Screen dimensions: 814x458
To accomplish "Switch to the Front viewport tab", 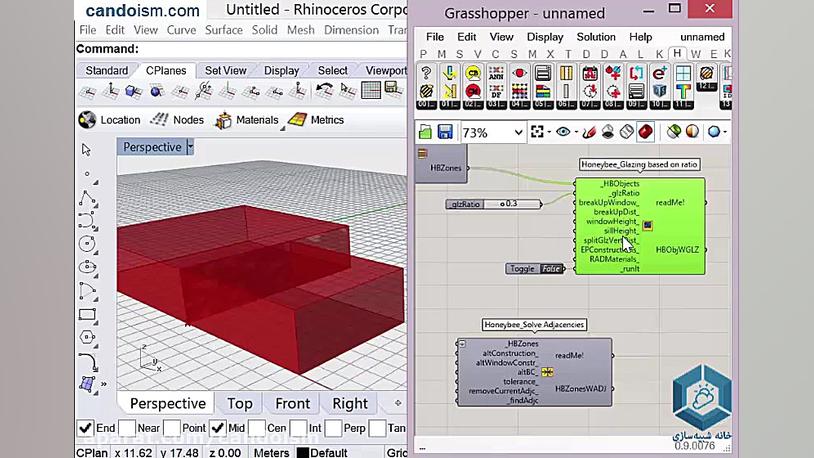I will (x=292, y=403).
